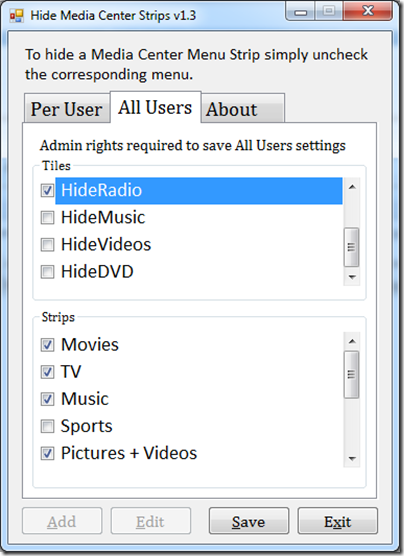Switch to the Per User tab
This screenshot has height=556, width=404.
(x=67, y=109)
